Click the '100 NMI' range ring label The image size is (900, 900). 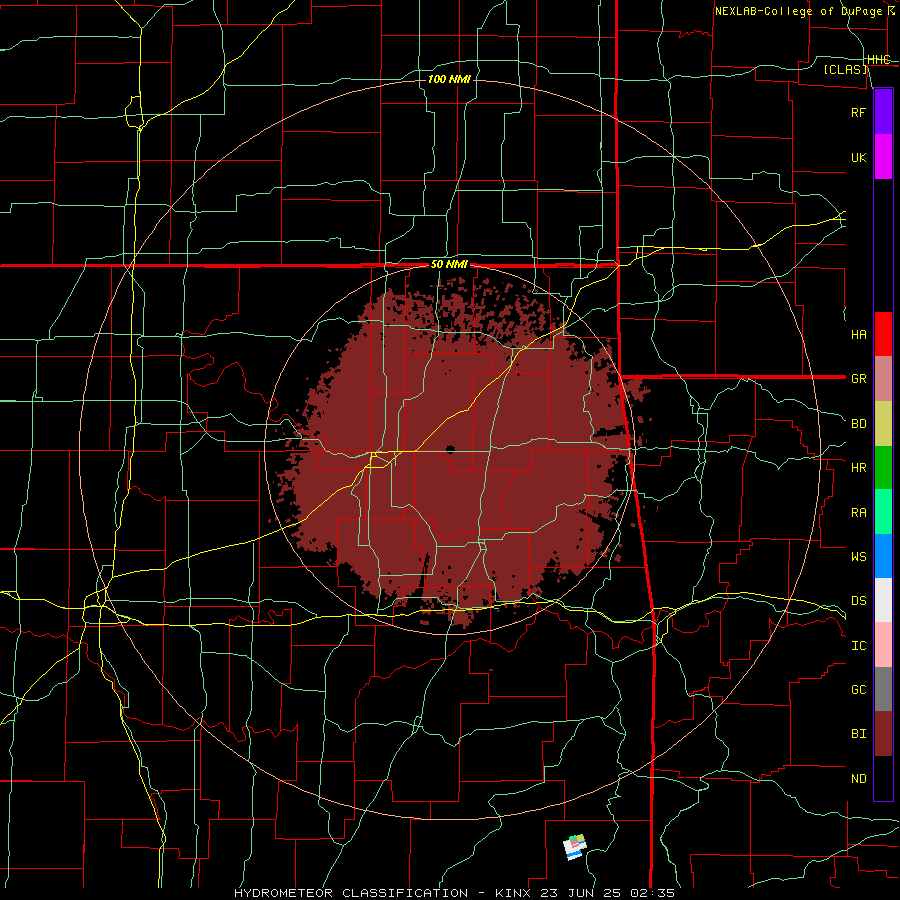pyautogui.click(x=449, y=79)
